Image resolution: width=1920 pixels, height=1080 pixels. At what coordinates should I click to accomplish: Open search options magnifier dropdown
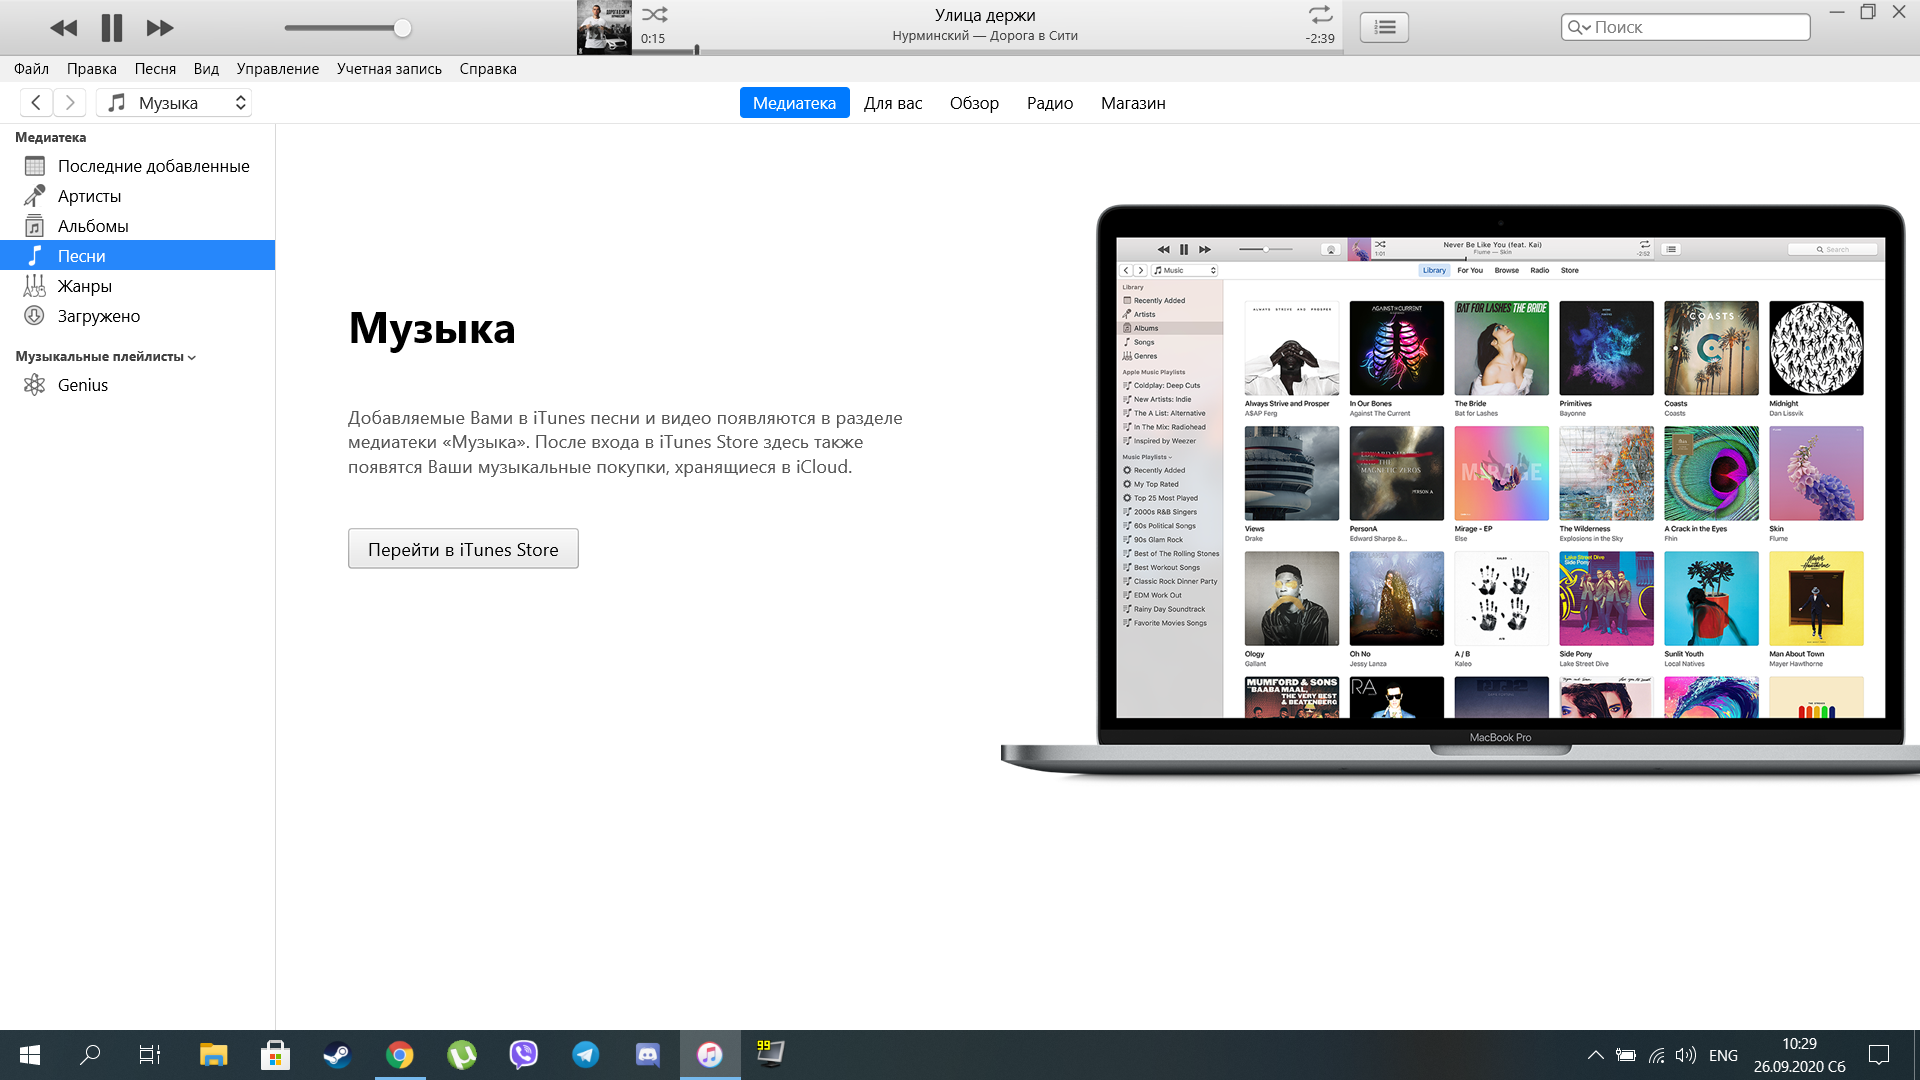coord(1579,27)
